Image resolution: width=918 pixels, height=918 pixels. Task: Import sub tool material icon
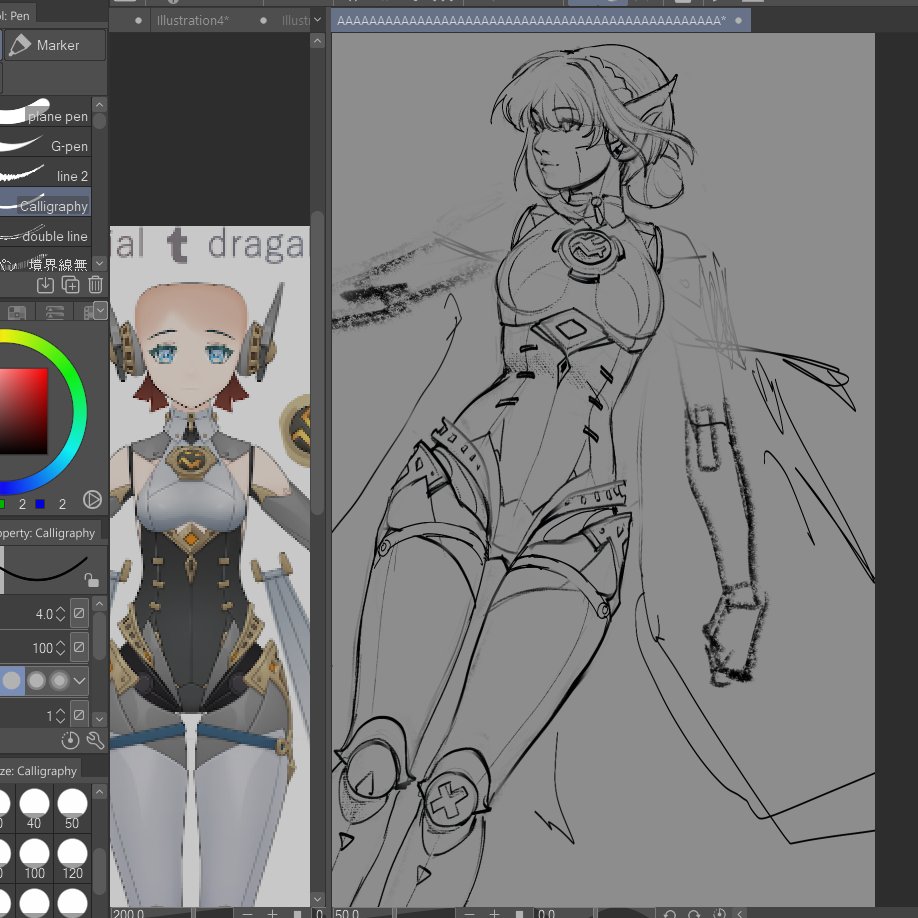click(45, 285)
